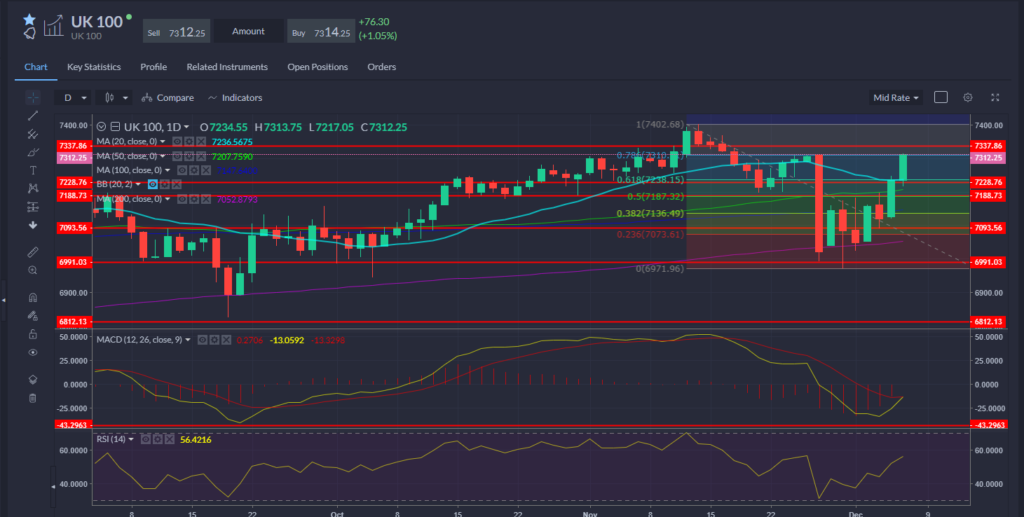Click the Compare button
The image size is (1024, 517).
(168, 97)
